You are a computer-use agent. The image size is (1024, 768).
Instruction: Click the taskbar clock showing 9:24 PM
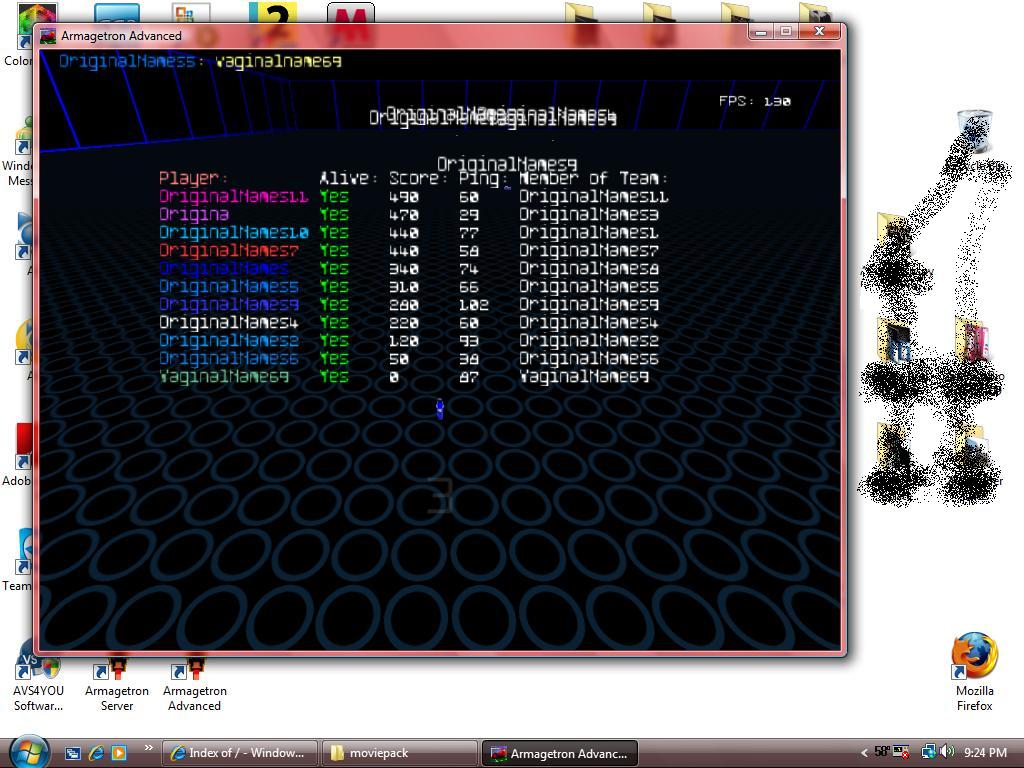pyautogui.click(x=986, y=753)
